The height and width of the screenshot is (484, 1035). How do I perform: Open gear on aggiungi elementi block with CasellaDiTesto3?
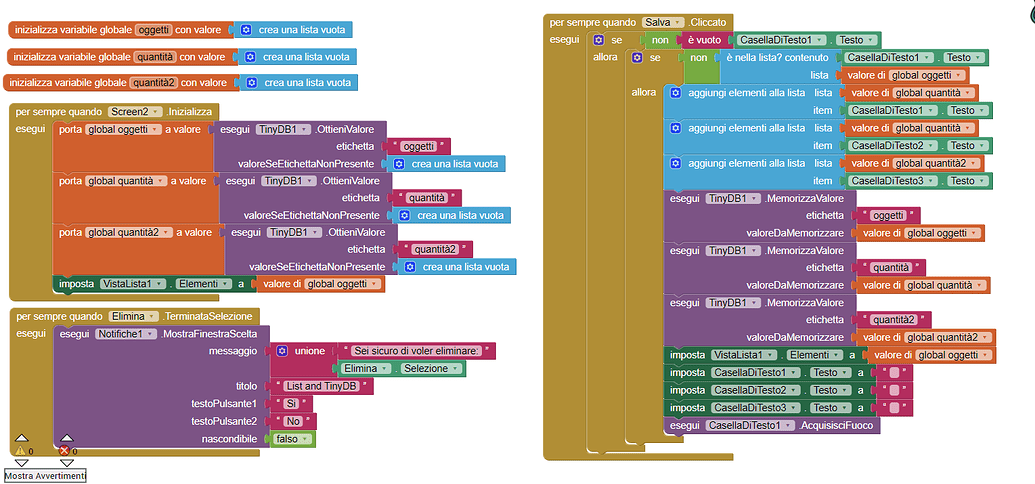point(675,163)
